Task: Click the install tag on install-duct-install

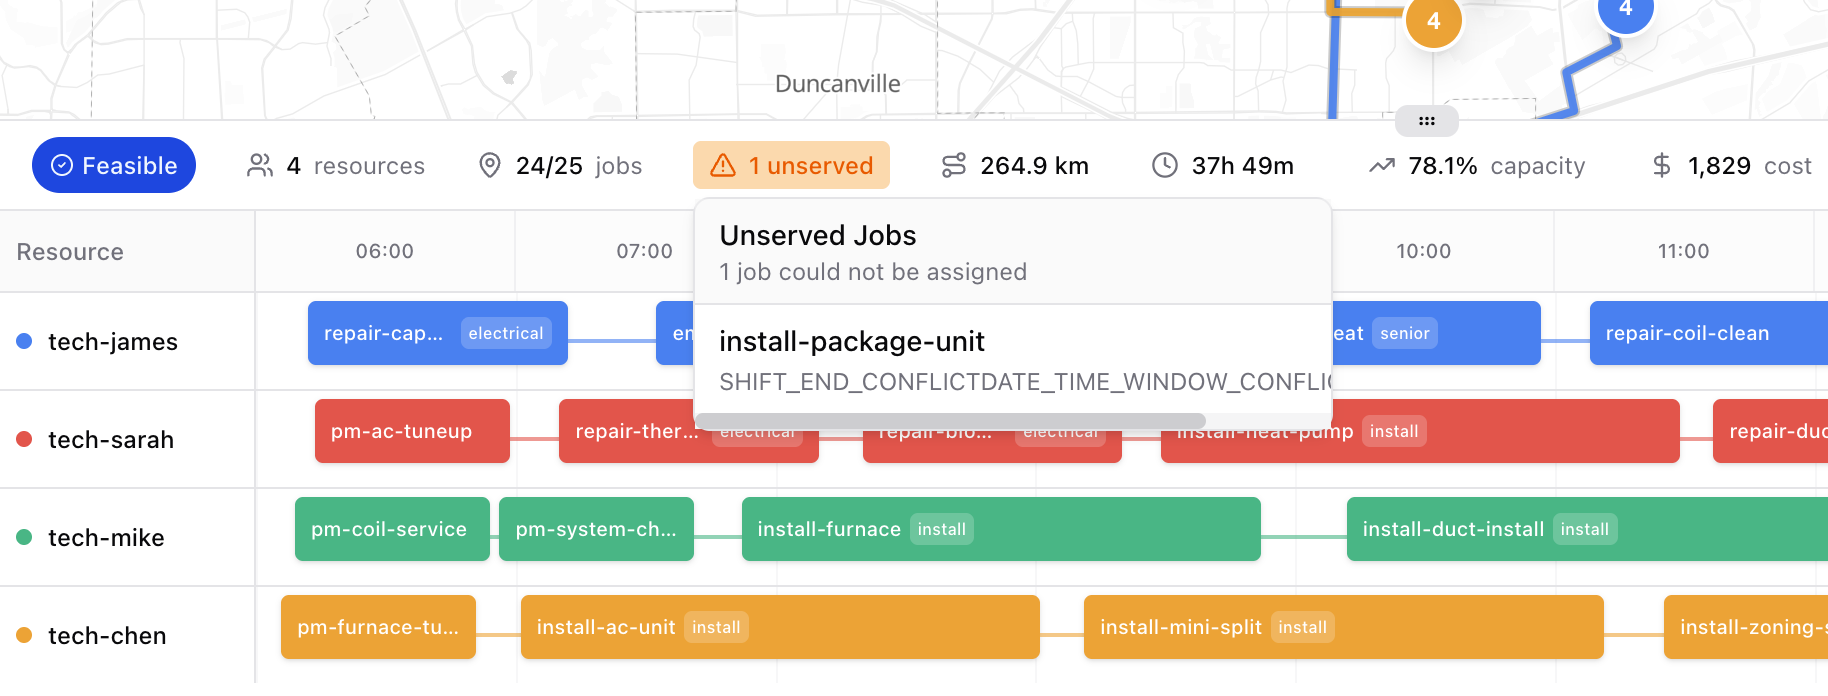Action: tap(1585, 529)
